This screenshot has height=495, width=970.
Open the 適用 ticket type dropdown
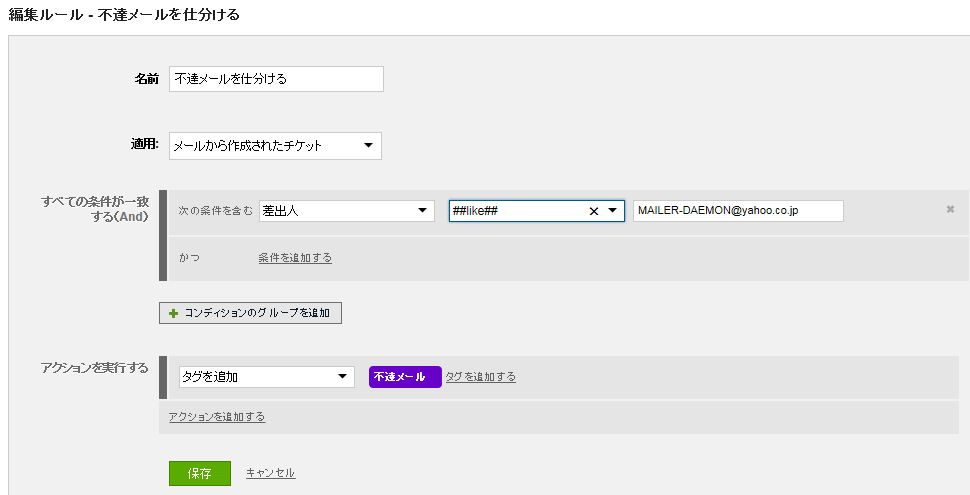[275, 146]
